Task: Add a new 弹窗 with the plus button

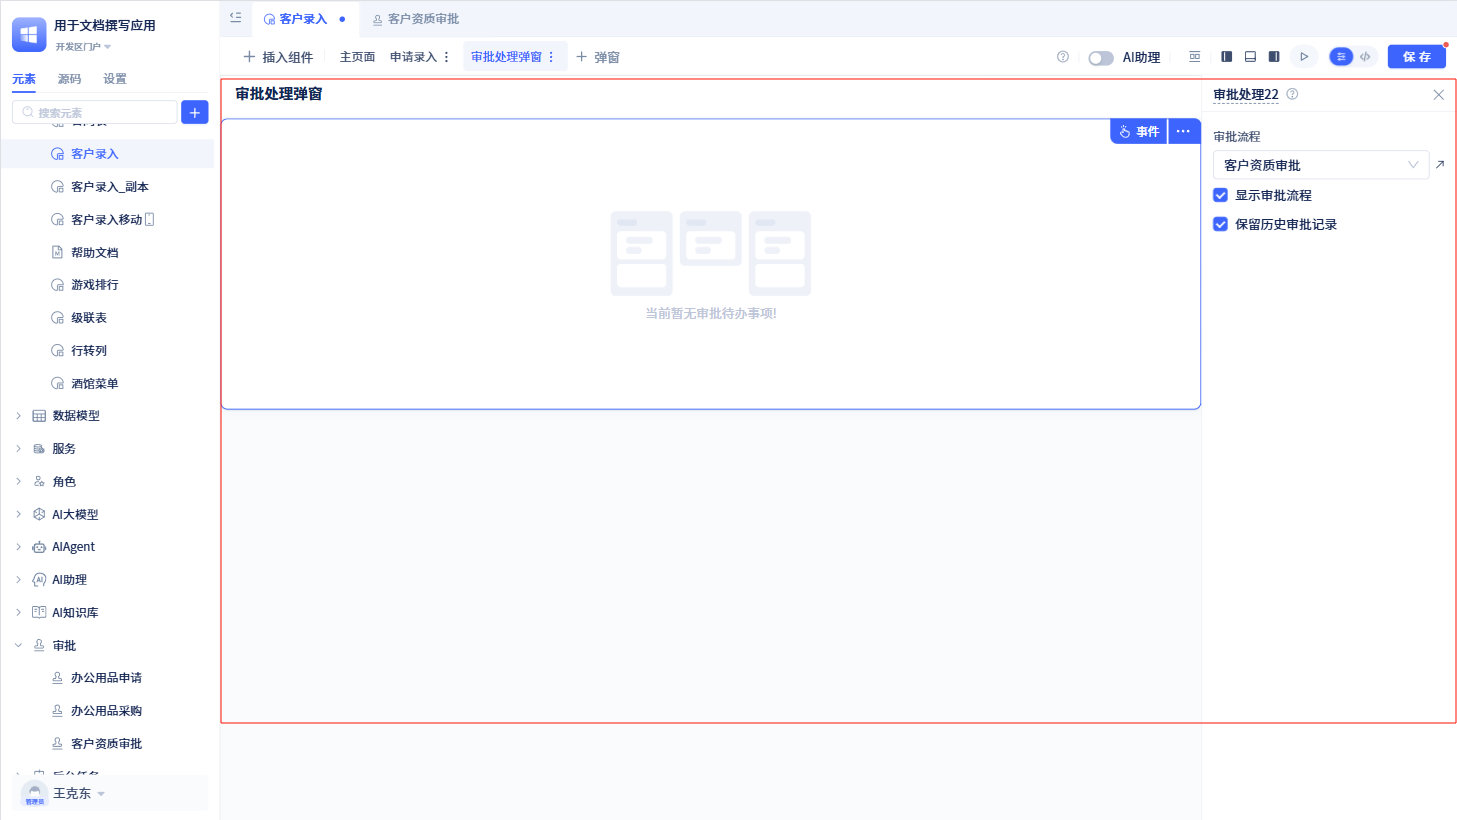Action: point(597,57)
